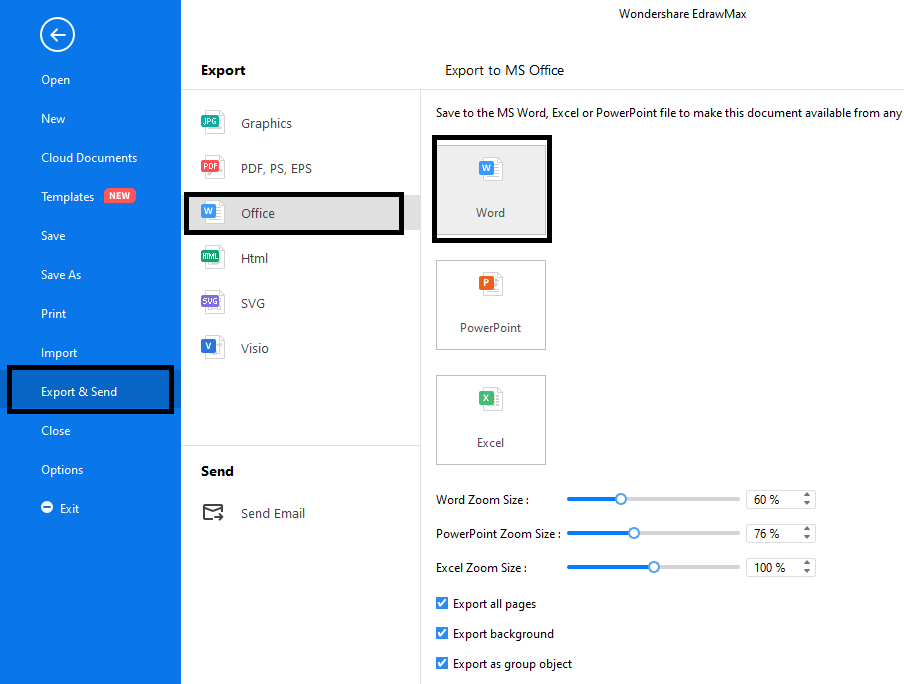This screenshot has width=904, height=684.
Task: Click the JPG Graphics export icon
Action: [212, 122]
